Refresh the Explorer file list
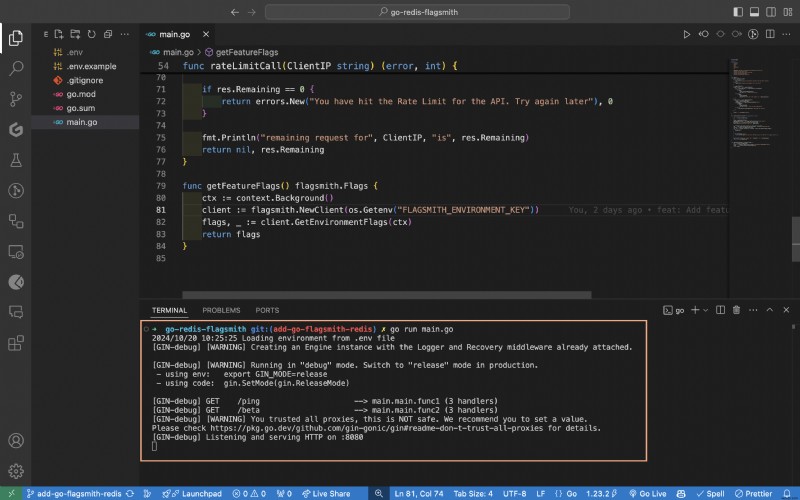The height and width of the screenshot is (500, 800). [x=91, y=34]
